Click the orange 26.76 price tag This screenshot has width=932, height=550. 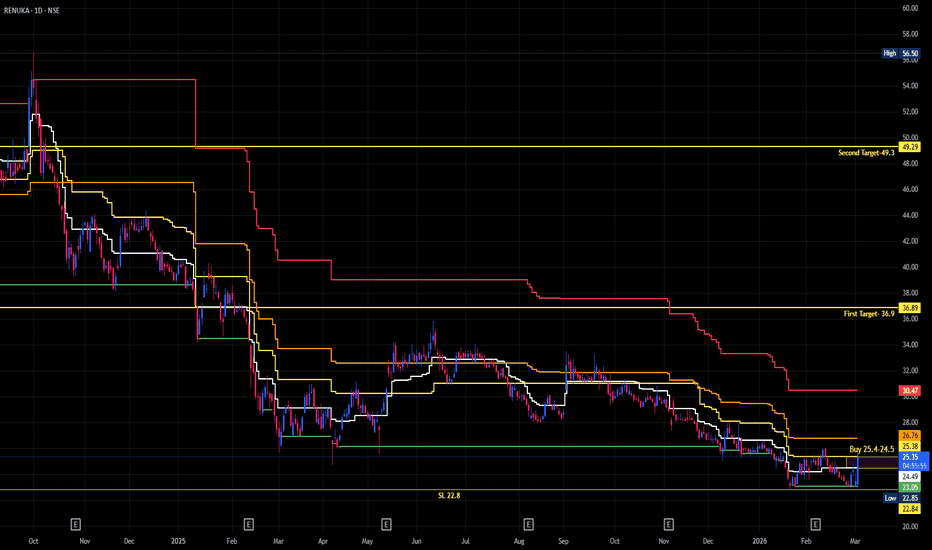tap(910, 436)
